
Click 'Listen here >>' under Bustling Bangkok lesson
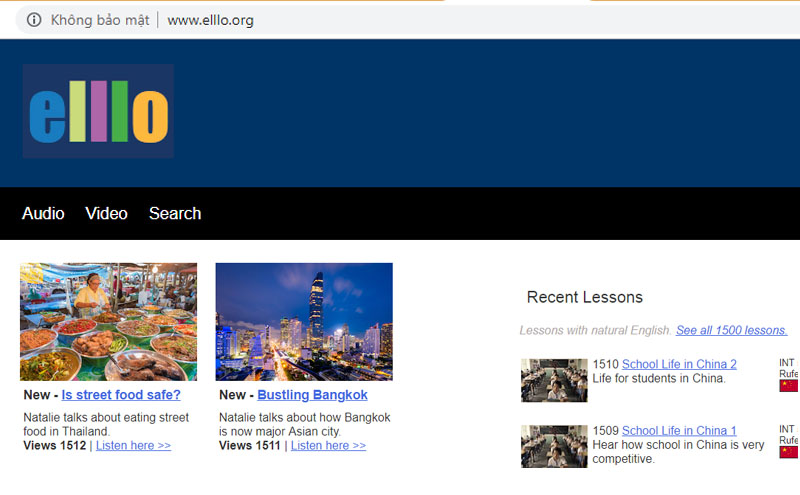328,445
